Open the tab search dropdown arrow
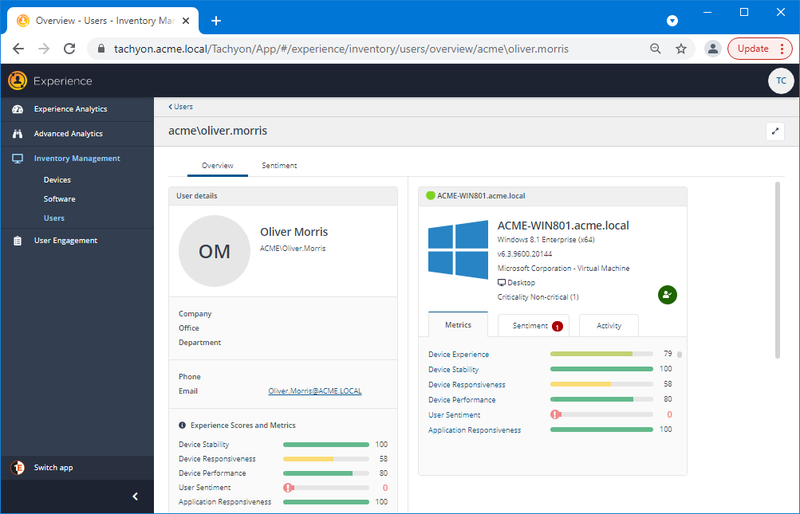800x514 pixels. [x=672, y=21]
